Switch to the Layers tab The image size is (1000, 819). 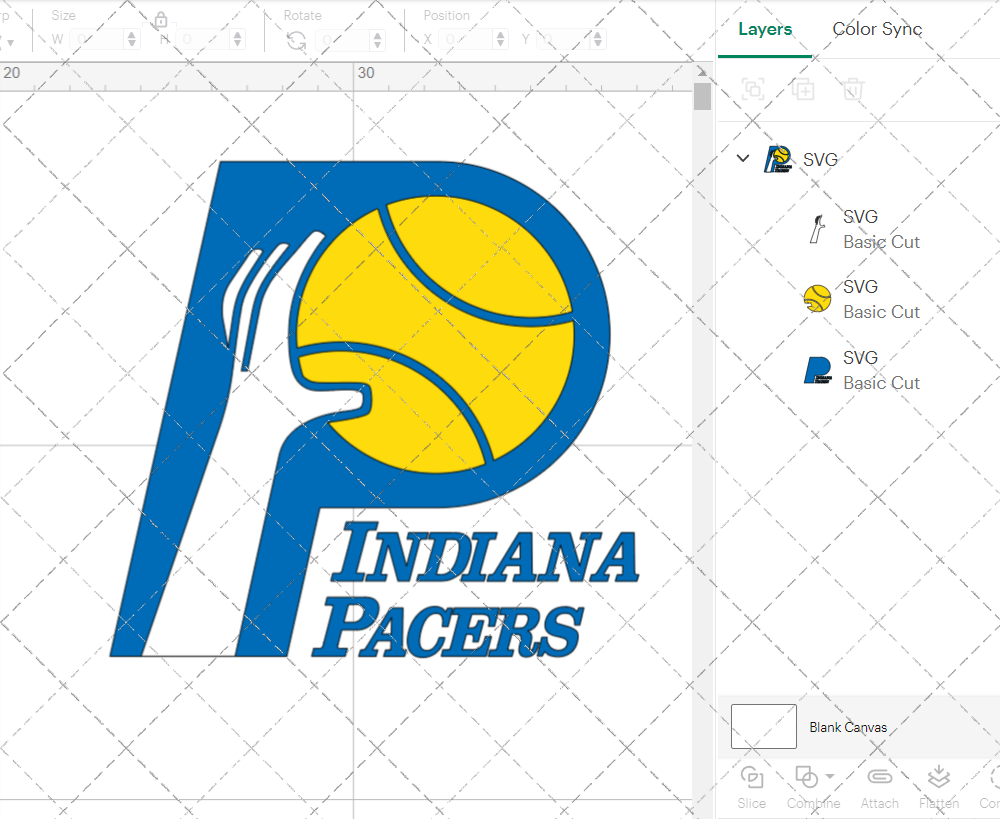tap(765, 29)
